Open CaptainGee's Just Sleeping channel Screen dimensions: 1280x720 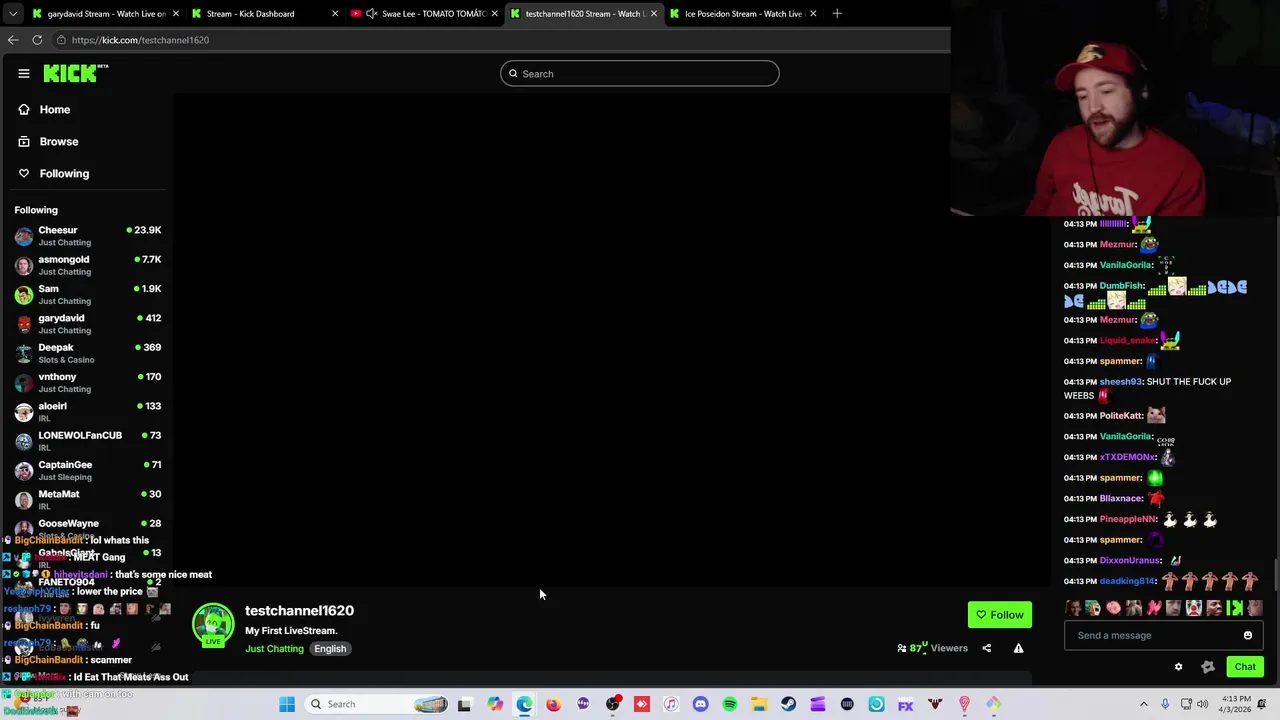click(88, 470)
